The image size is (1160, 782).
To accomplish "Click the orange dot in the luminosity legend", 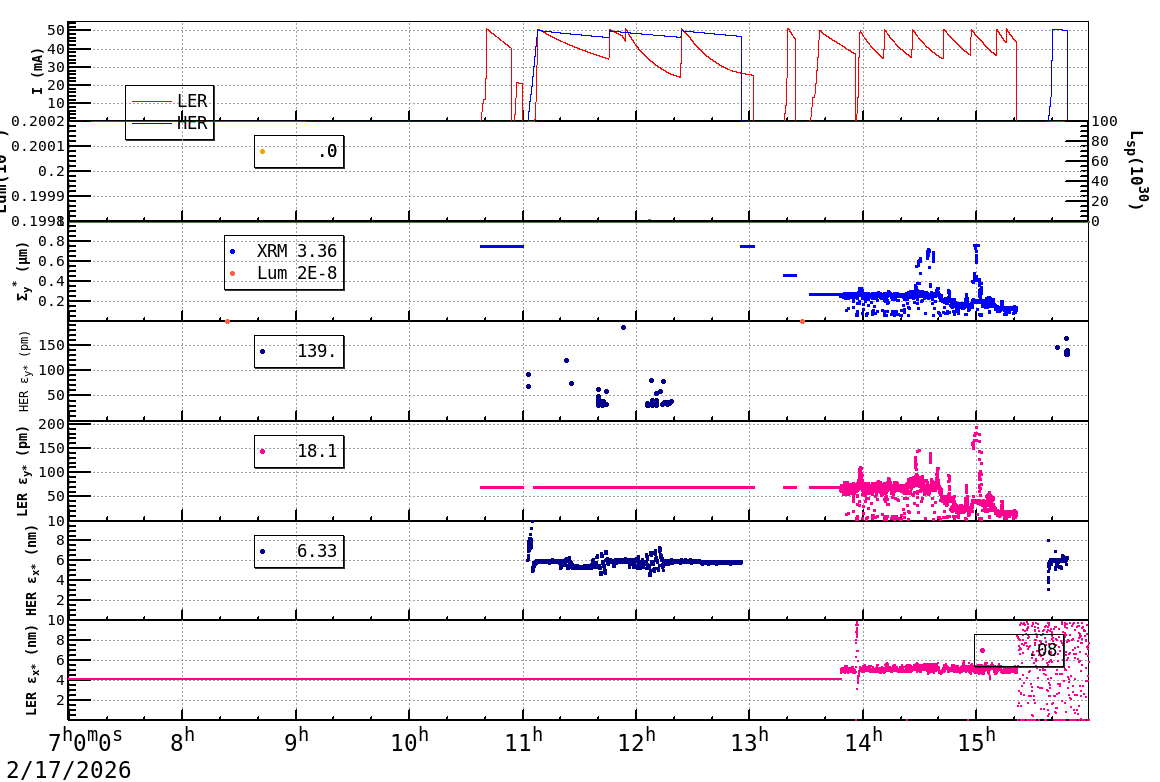I will (x=263, y=152).
